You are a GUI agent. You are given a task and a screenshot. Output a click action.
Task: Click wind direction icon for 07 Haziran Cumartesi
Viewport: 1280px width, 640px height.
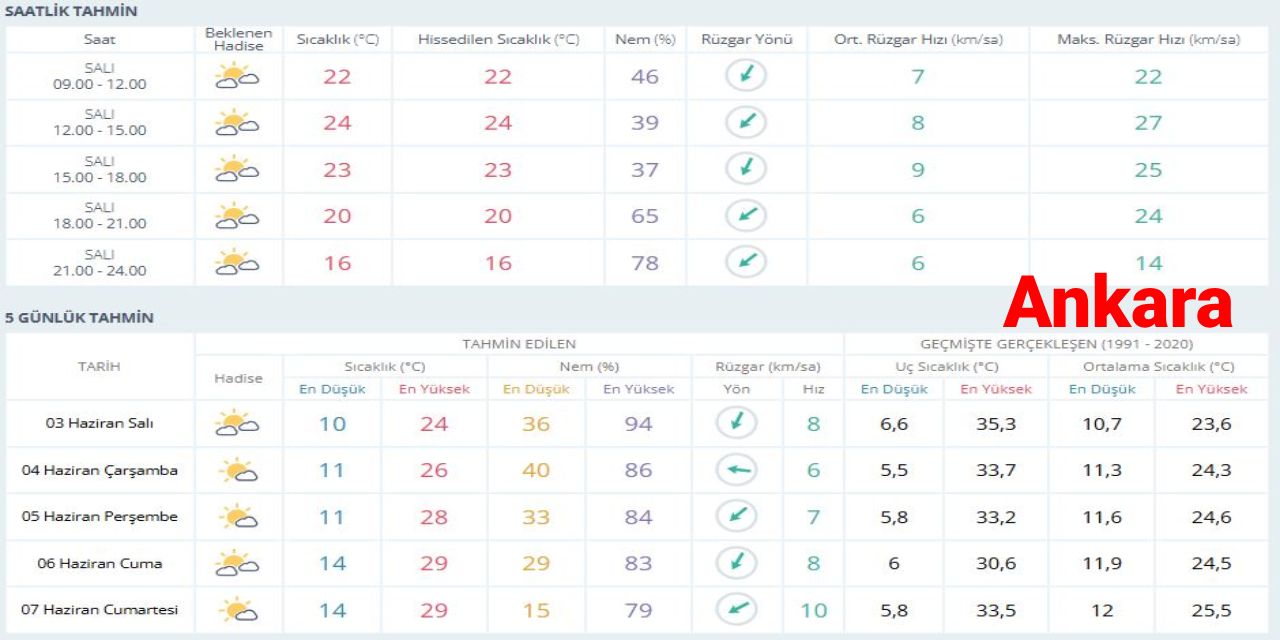(736, 609)
